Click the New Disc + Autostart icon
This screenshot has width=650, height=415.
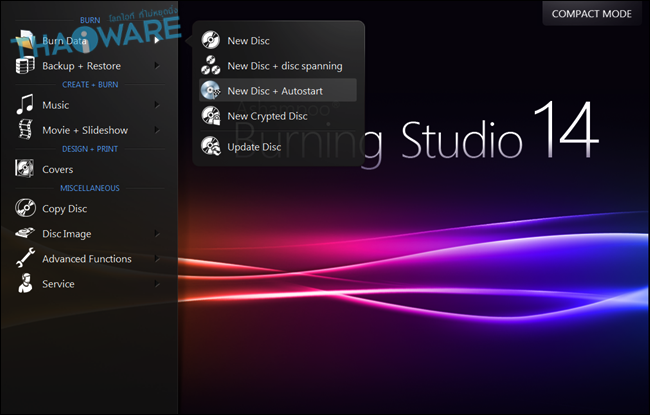click(x=211, y=90)
